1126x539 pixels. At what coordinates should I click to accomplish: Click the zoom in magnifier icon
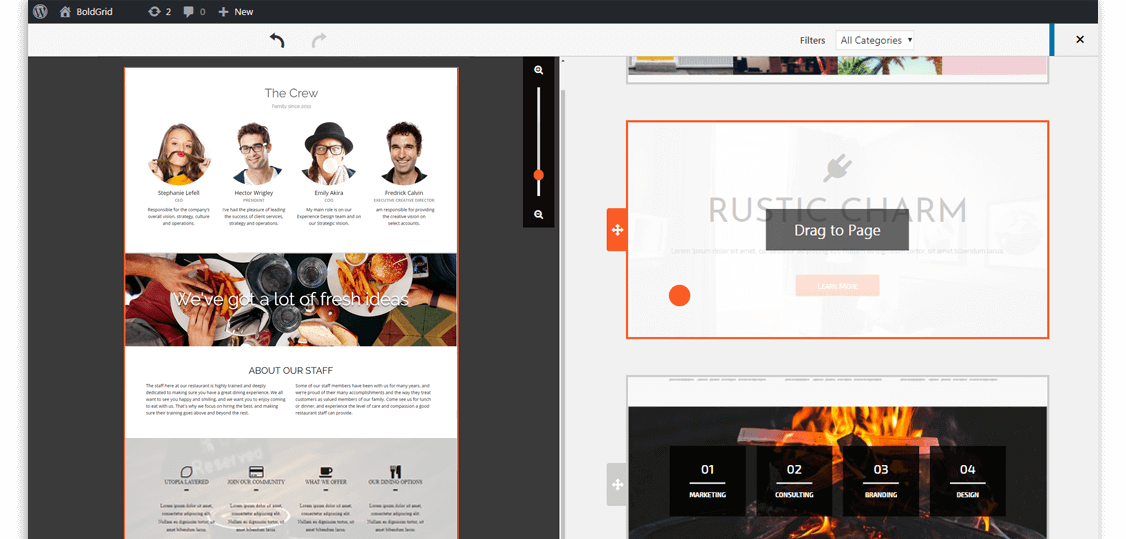coord(539,70)
